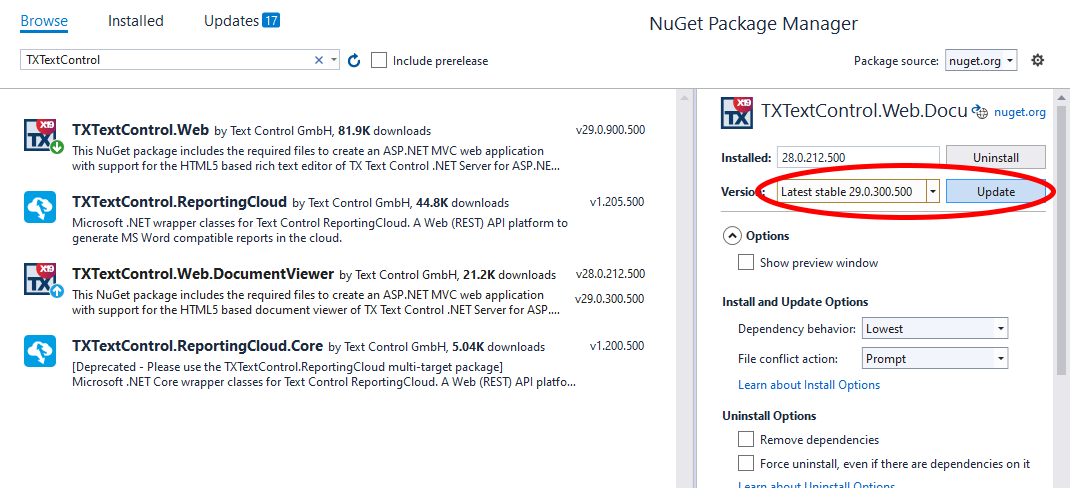This screenshot has height=488, width=1070.
Task: Click the refresh icon next to search box
Action: (353, 61)
